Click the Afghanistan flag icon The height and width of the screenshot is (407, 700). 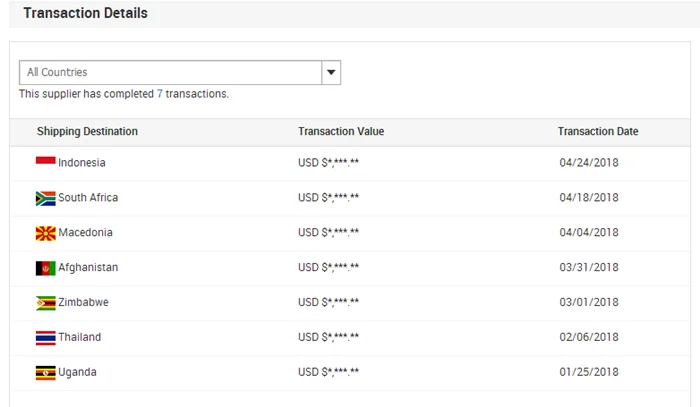coord(45,268)
